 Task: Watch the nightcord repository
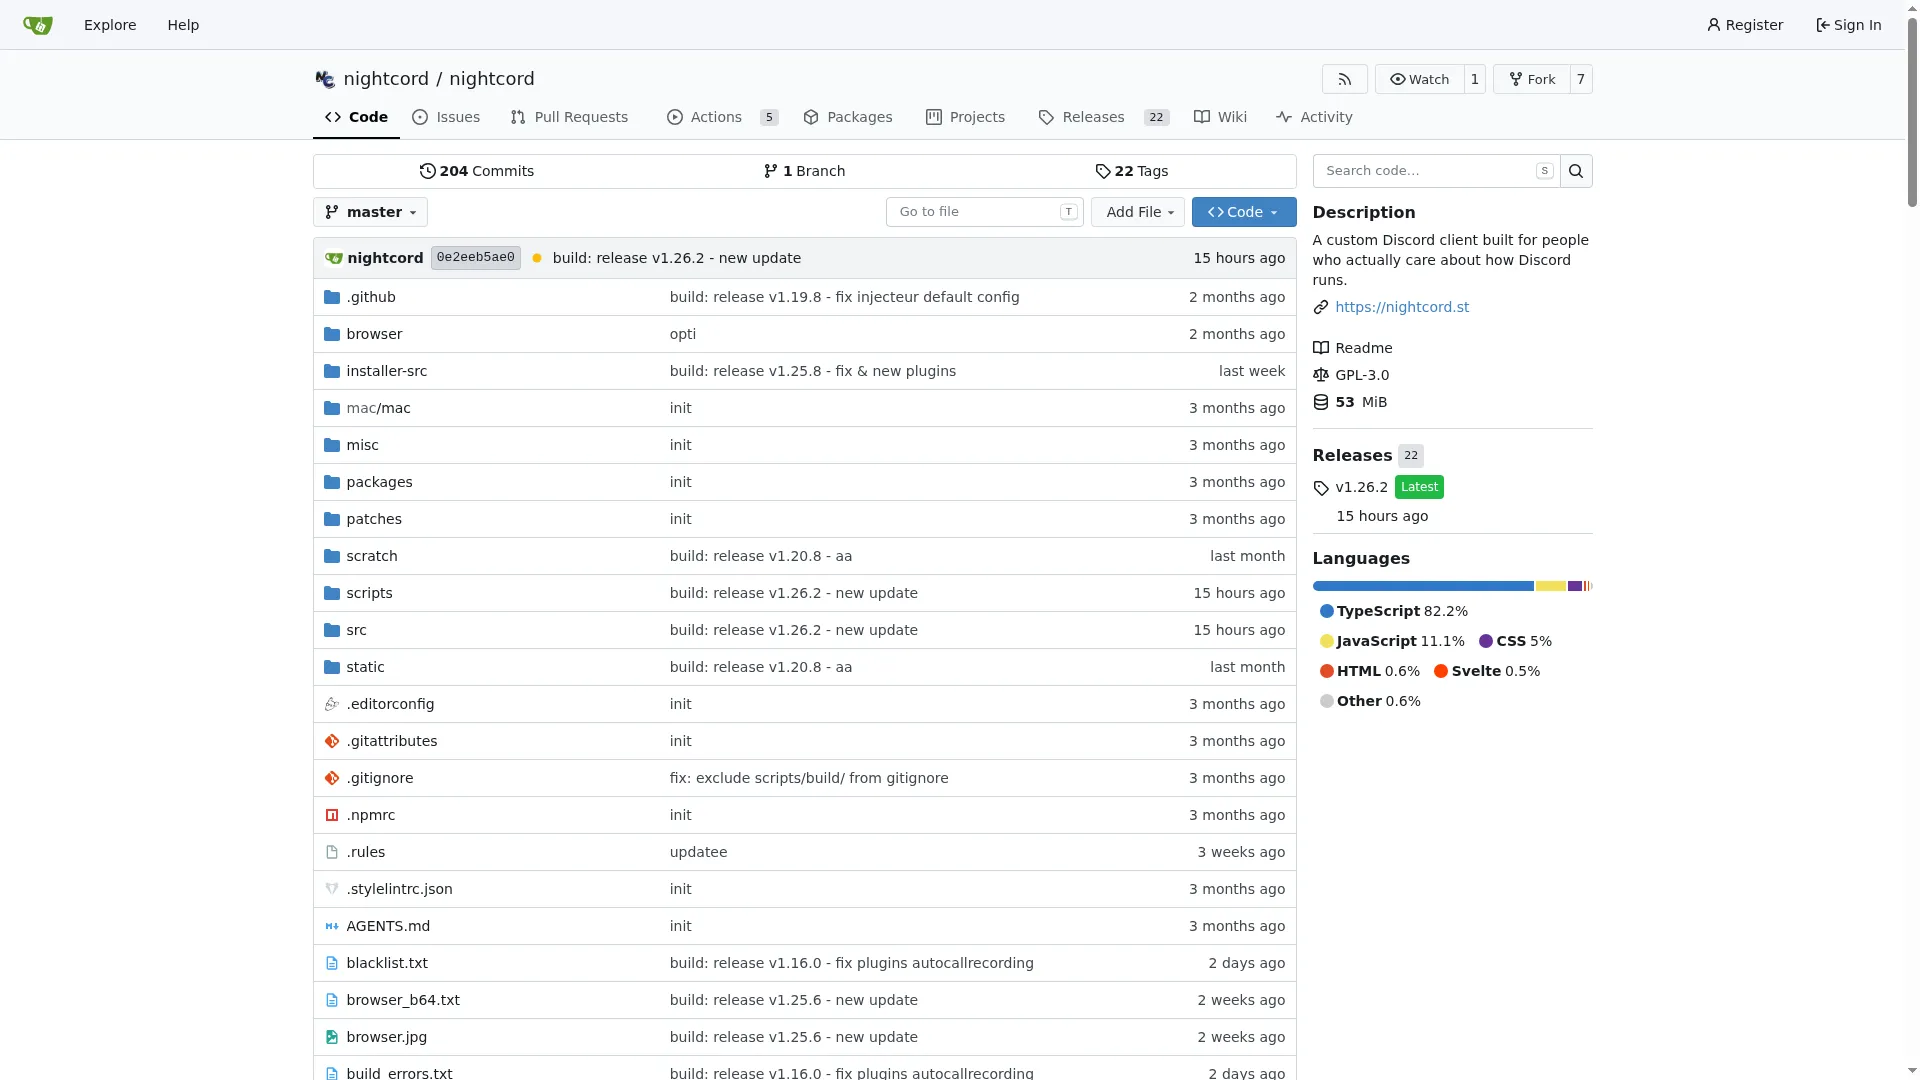(x=1420, y=79)
